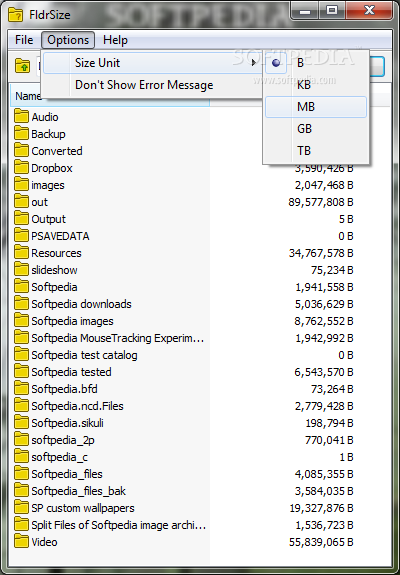The width and height of the screenshot is (400, 575).
Task: Click the Dropbox folder icon
Action: (x=21, y=168)
